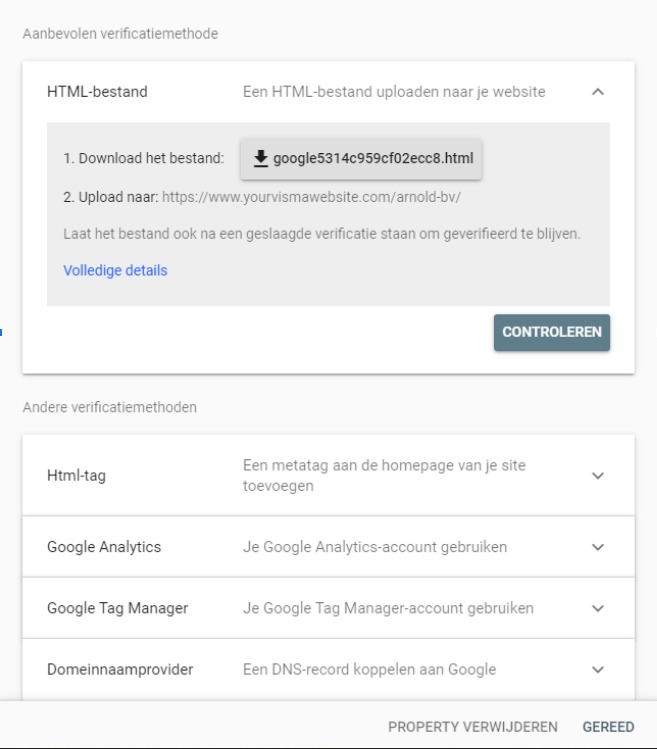This screenshot has width=657, height=749.
Task: Click the GEREED button
Action: click(x=608, y=727)
